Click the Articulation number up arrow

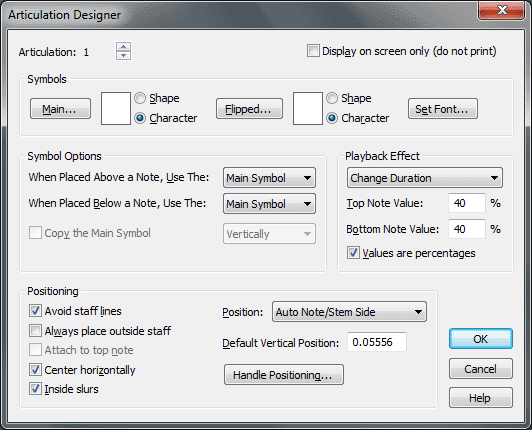tap(124, 46)
